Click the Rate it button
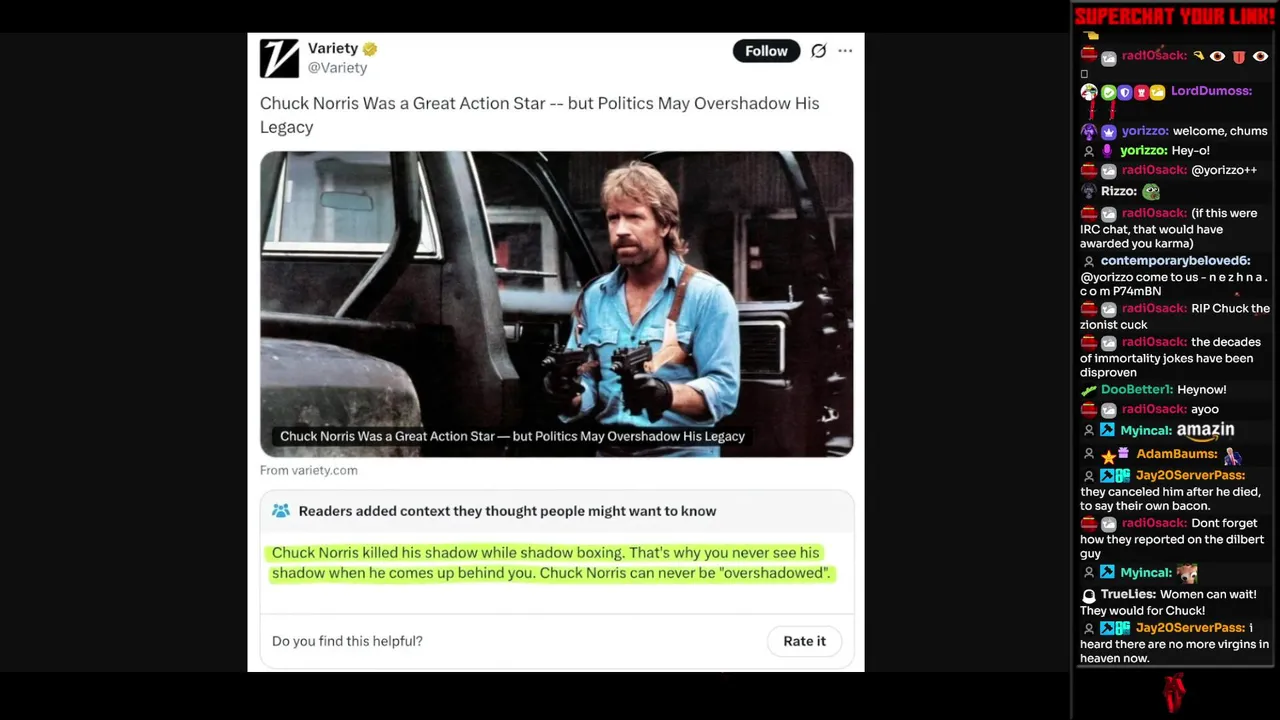1280x720 pixels. (804, 641)
